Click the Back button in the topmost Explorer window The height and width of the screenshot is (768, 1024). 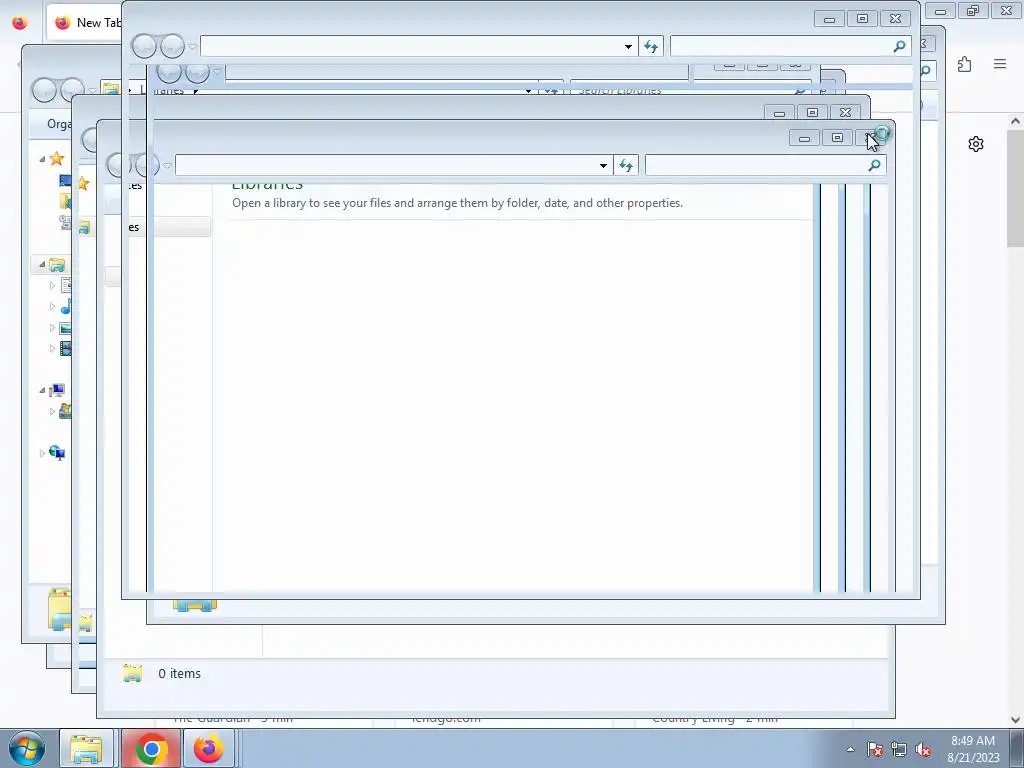pyautogui.click(x=144, y=46)
